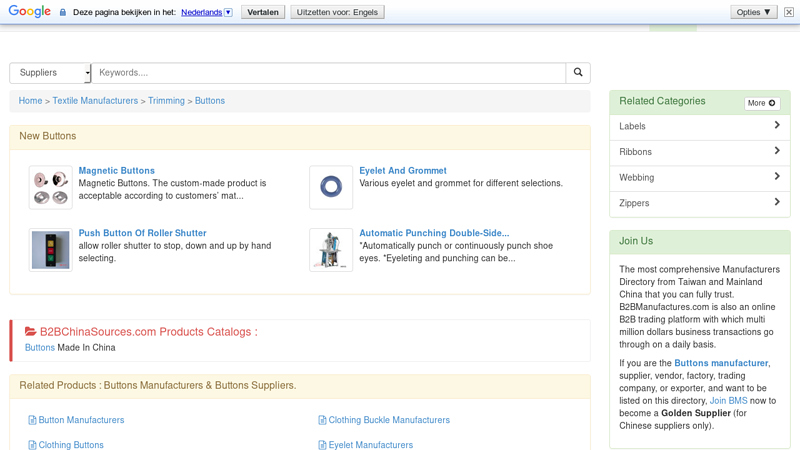
Task: Click the More button in Related Categories
Action: tap(762, 103)
